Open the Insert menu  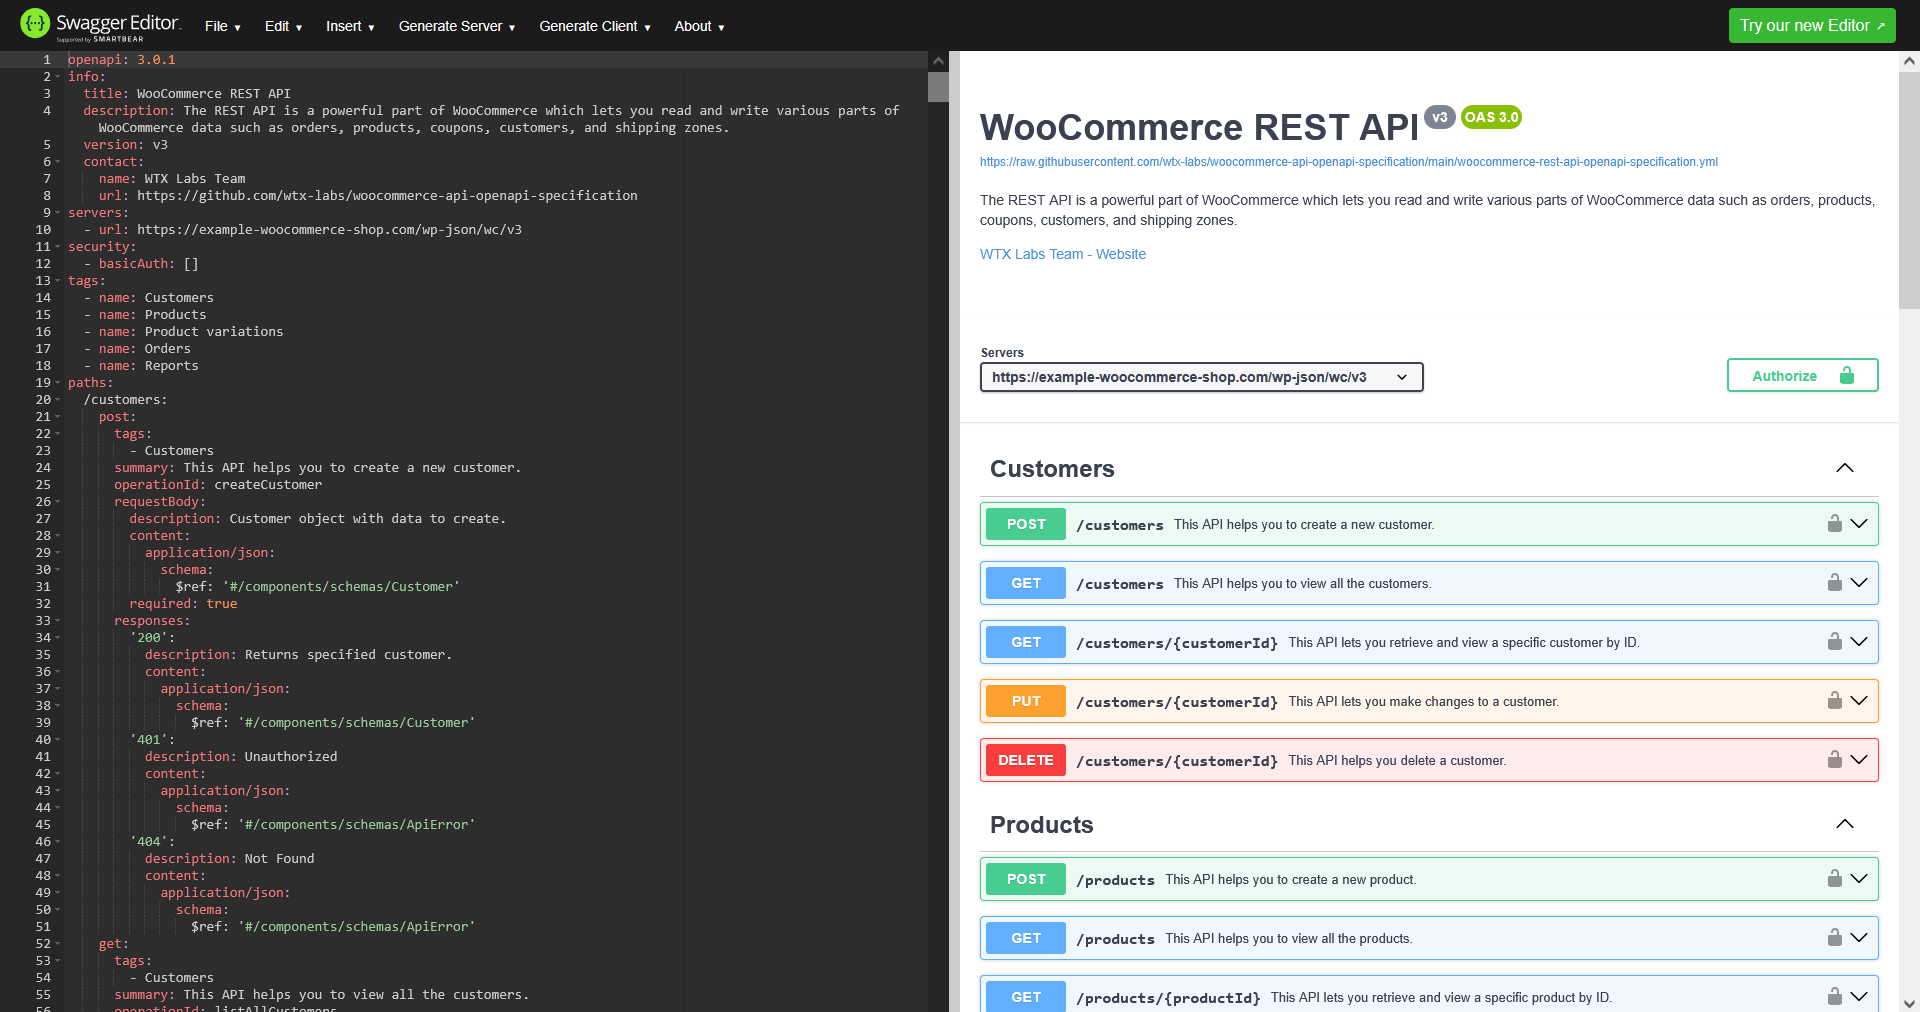[350, 26]
